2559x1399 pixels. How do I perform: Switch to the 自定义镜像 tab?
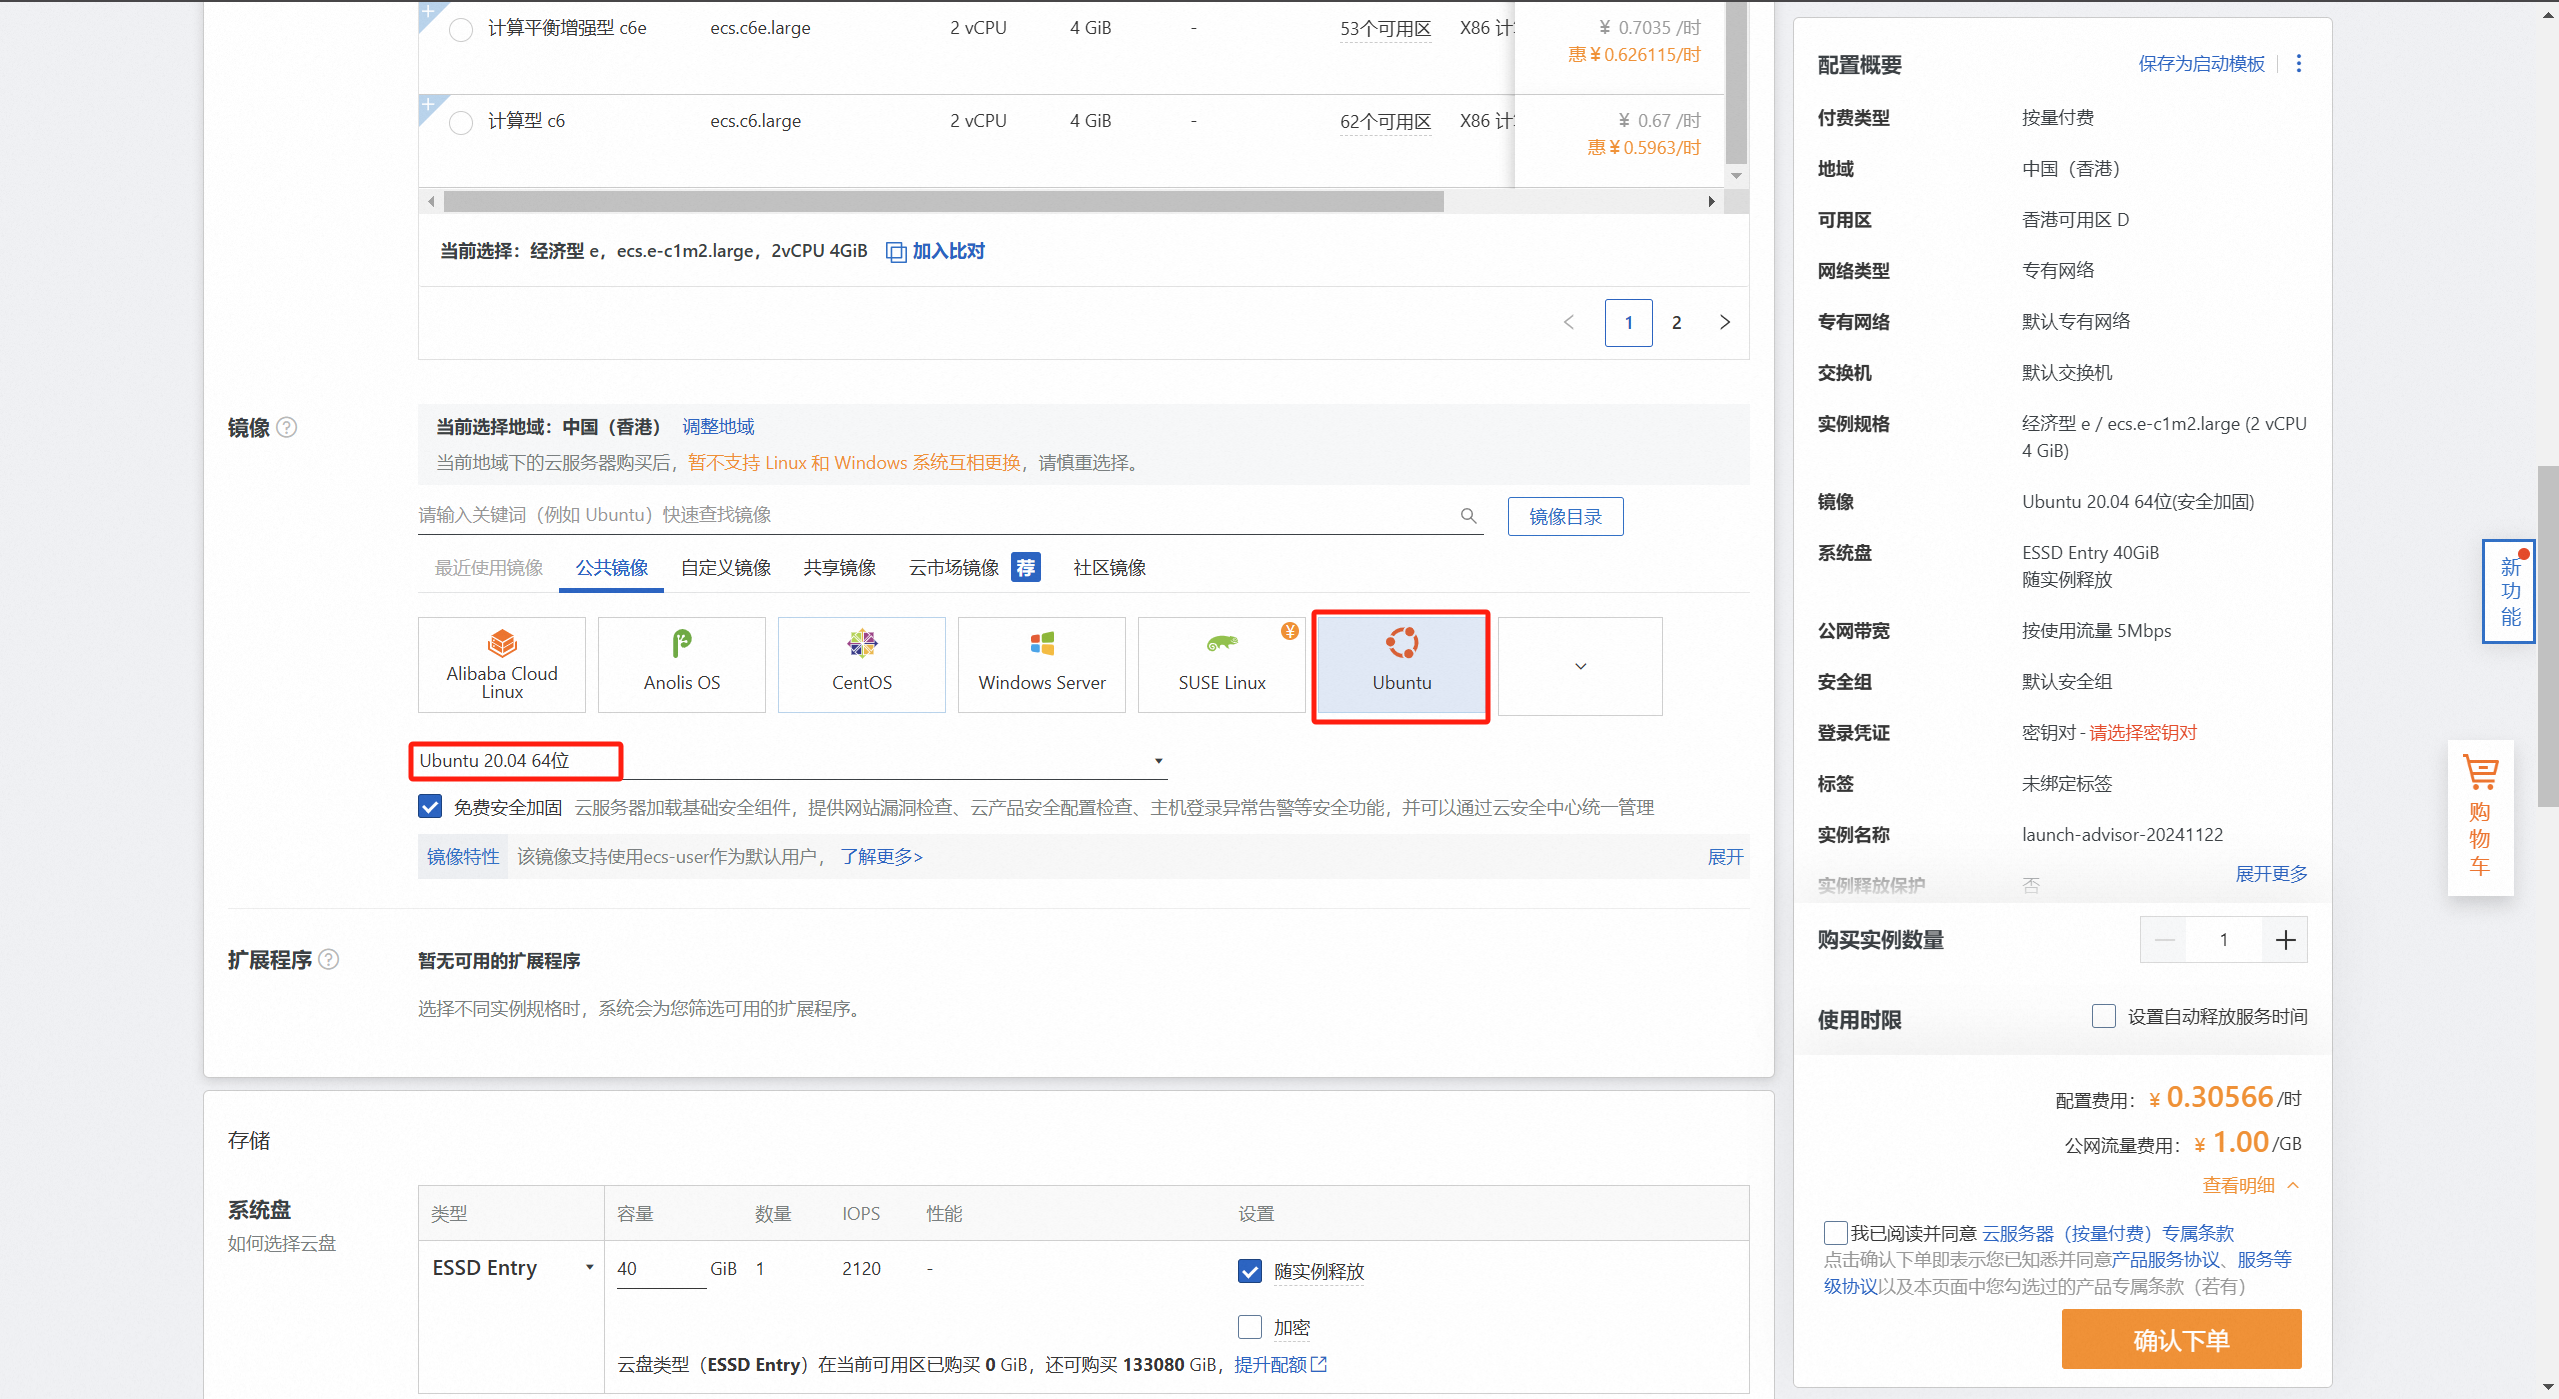pyautogui.click(x=726, y=568)
